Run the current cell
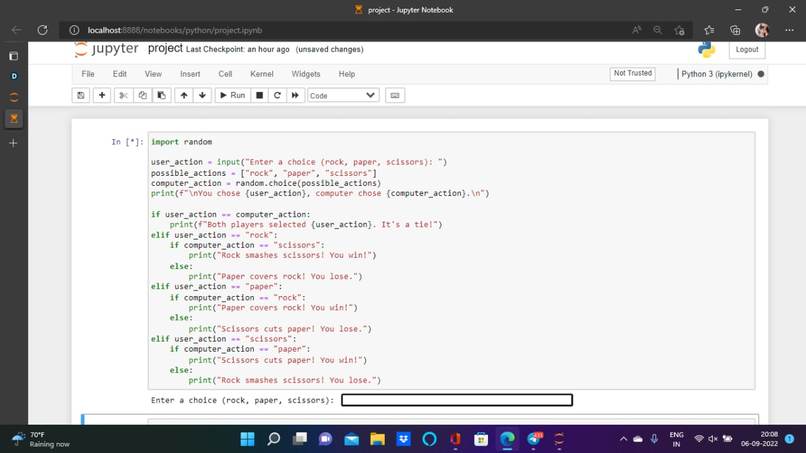 [232, 95]
